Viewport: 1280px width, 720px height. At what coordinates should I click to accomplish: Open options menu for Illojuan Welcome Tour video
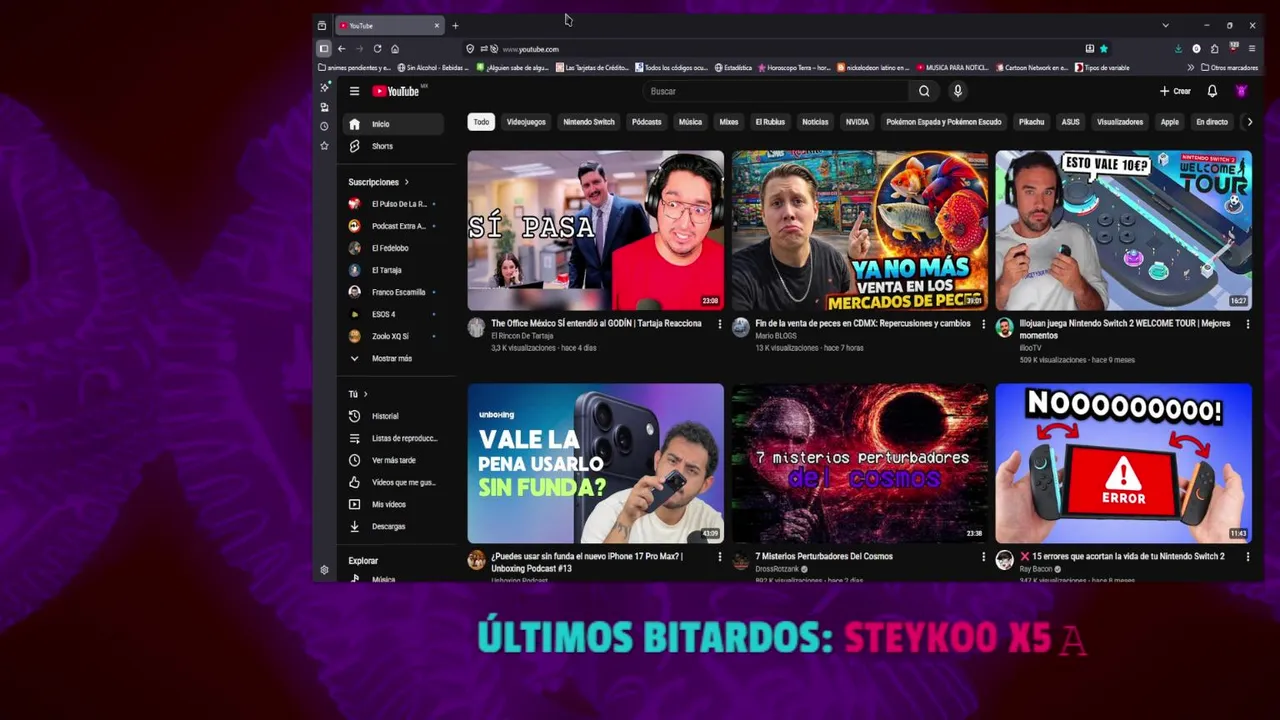tap(1247, 324)
